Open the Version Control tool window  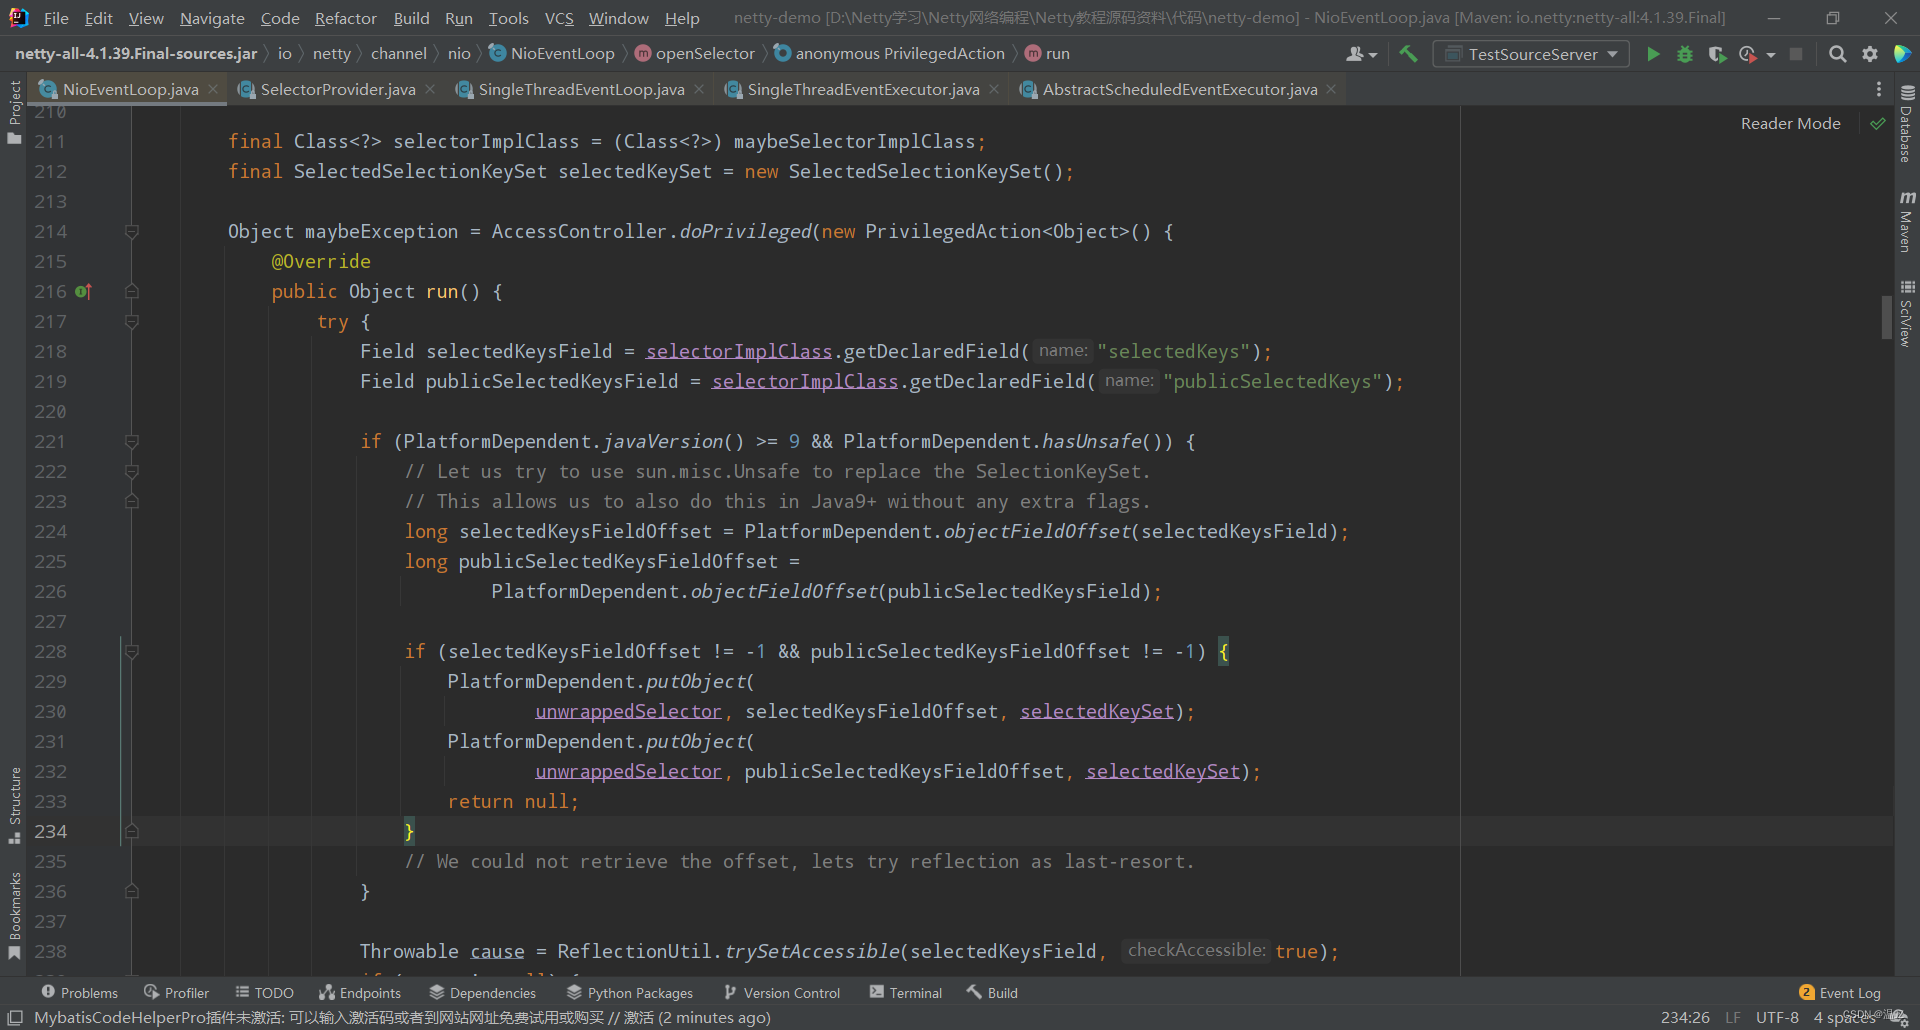pyautogui.click(x=782, y=992)
